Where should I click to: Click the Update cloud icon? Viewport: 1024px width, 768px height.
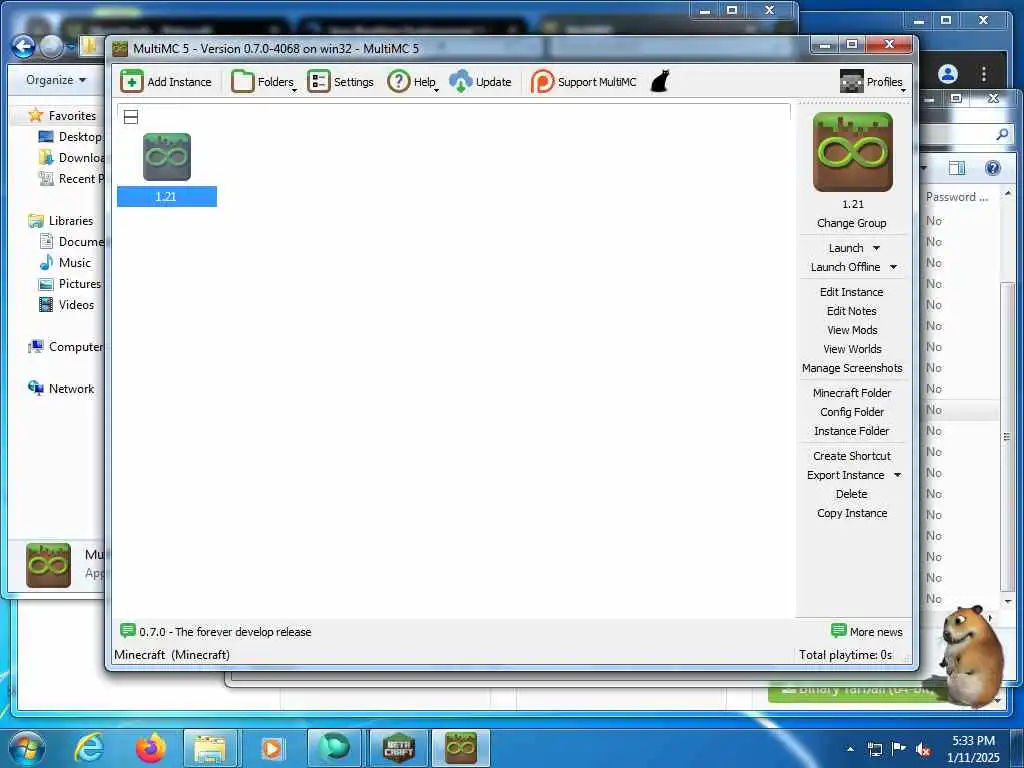(460, 82)
